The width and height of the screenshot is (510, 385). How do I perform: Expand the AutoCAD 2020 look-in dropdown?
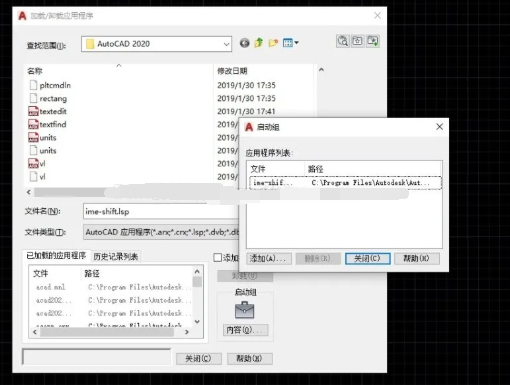click(226, 44)
